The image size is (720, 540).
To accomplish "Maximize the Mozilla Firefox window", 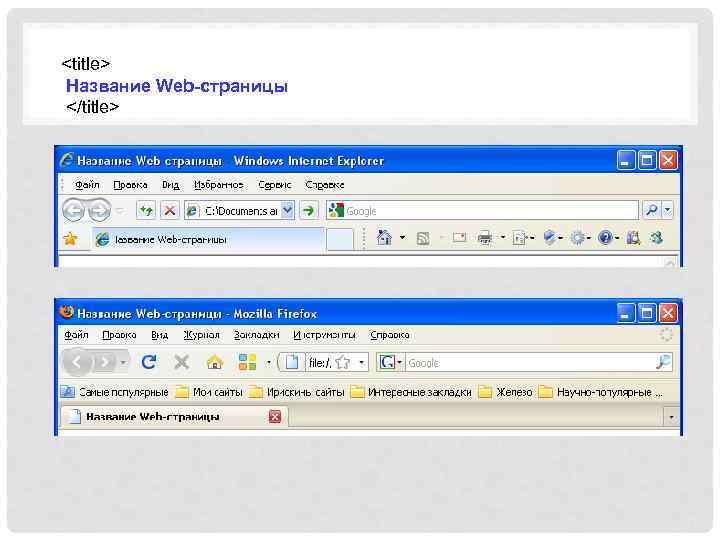I will pyautogui.click(x=647, y=313).
